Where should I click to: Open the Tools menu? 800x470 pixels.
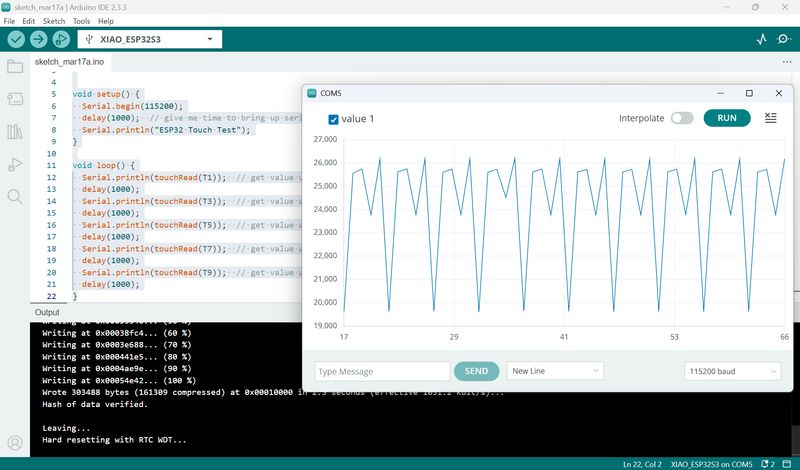[x=81, y=21]
